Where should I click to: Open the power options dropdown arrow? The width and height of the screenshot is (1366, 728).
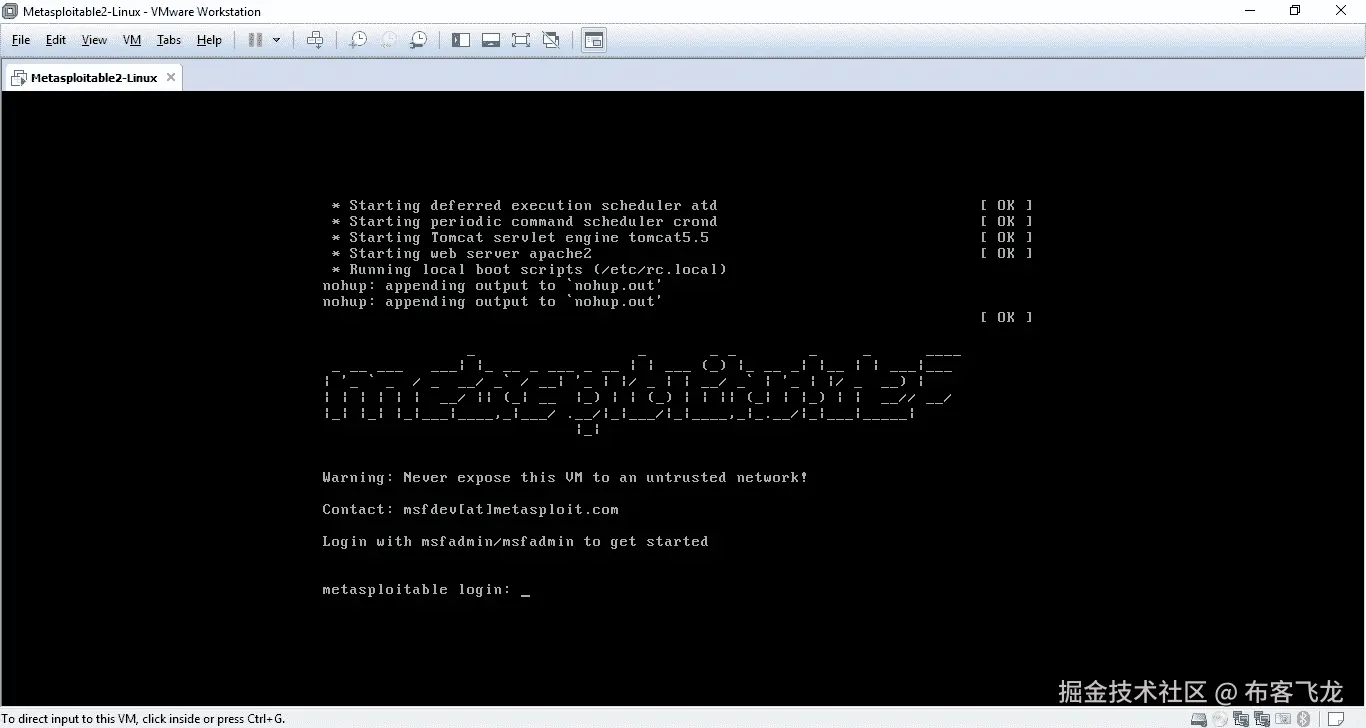(x=277, y=40)
